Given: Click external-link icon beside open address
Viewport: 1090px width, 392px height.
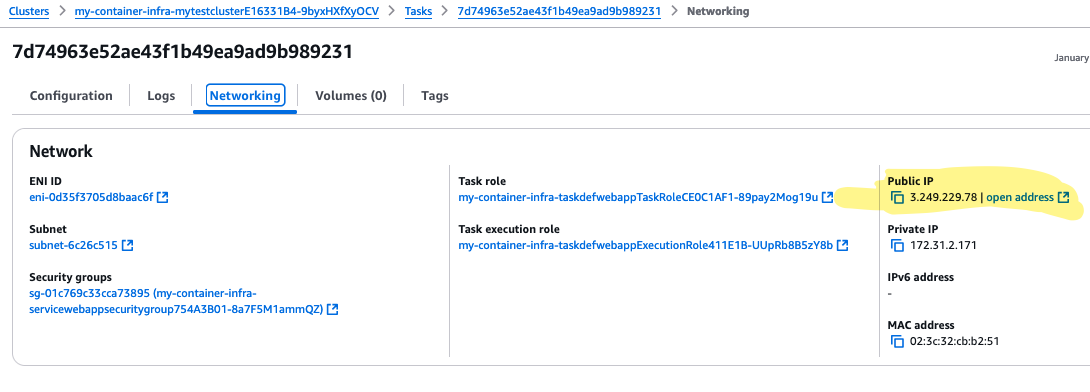Looking at the screenshot, I should (x=1063, y=197).
